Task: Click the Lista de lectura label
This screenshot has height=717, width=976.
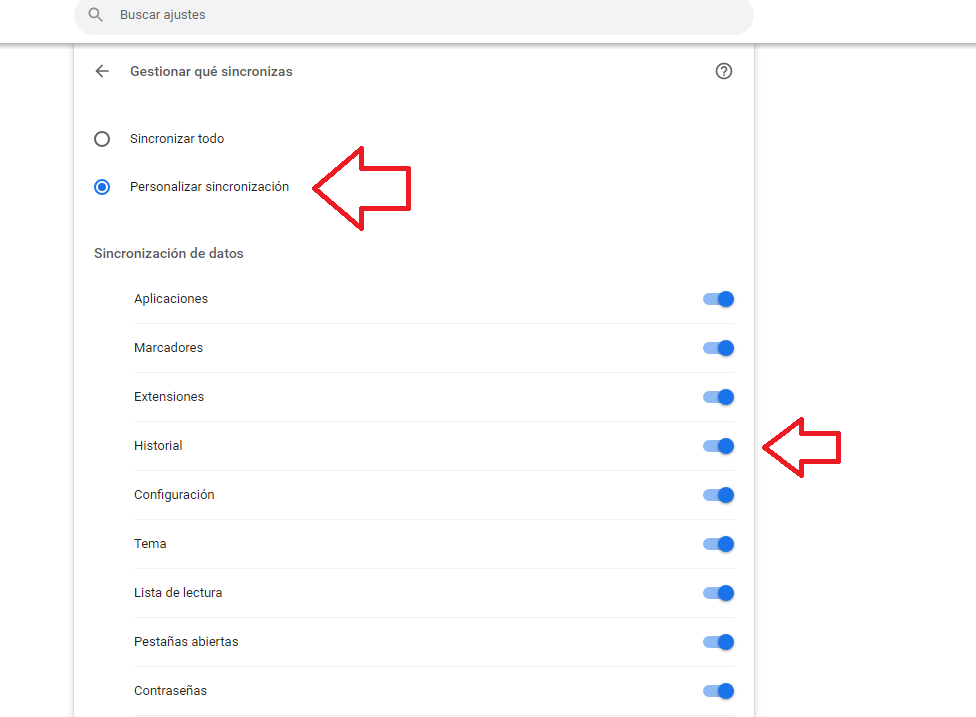Action: (178, 593)
